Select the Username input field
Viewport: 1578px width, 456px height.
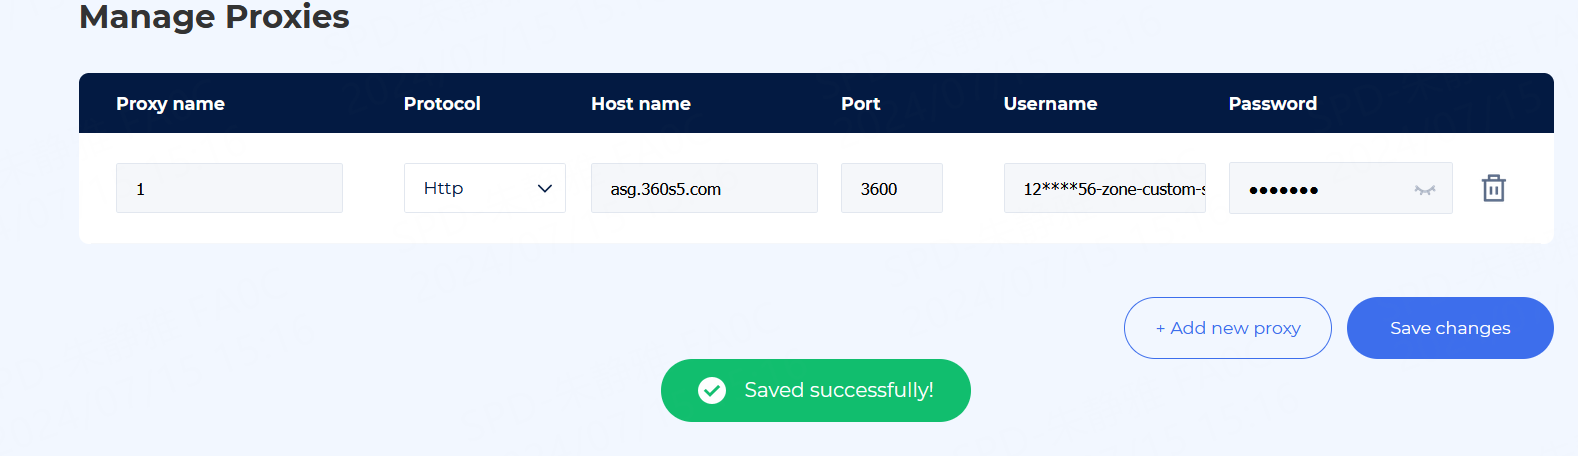pos(1104,188)
